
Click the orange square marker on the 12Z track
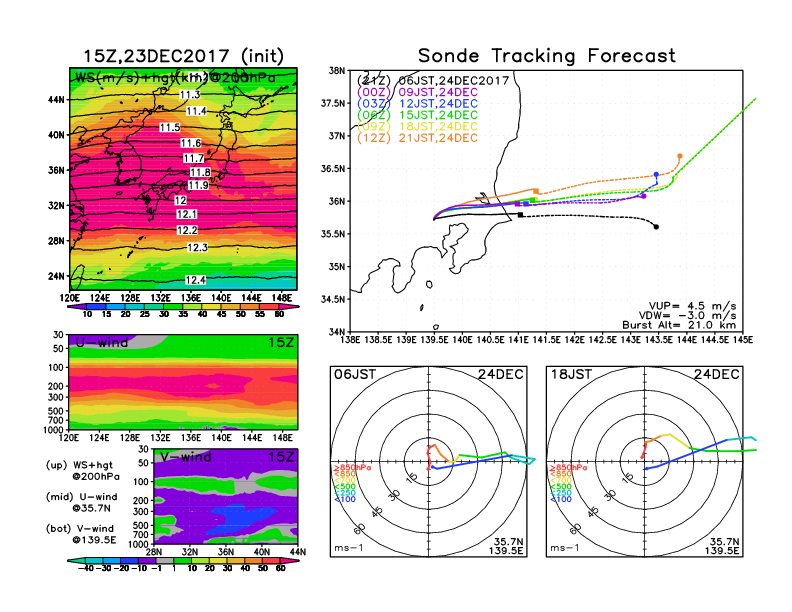[x=537, y=190]
